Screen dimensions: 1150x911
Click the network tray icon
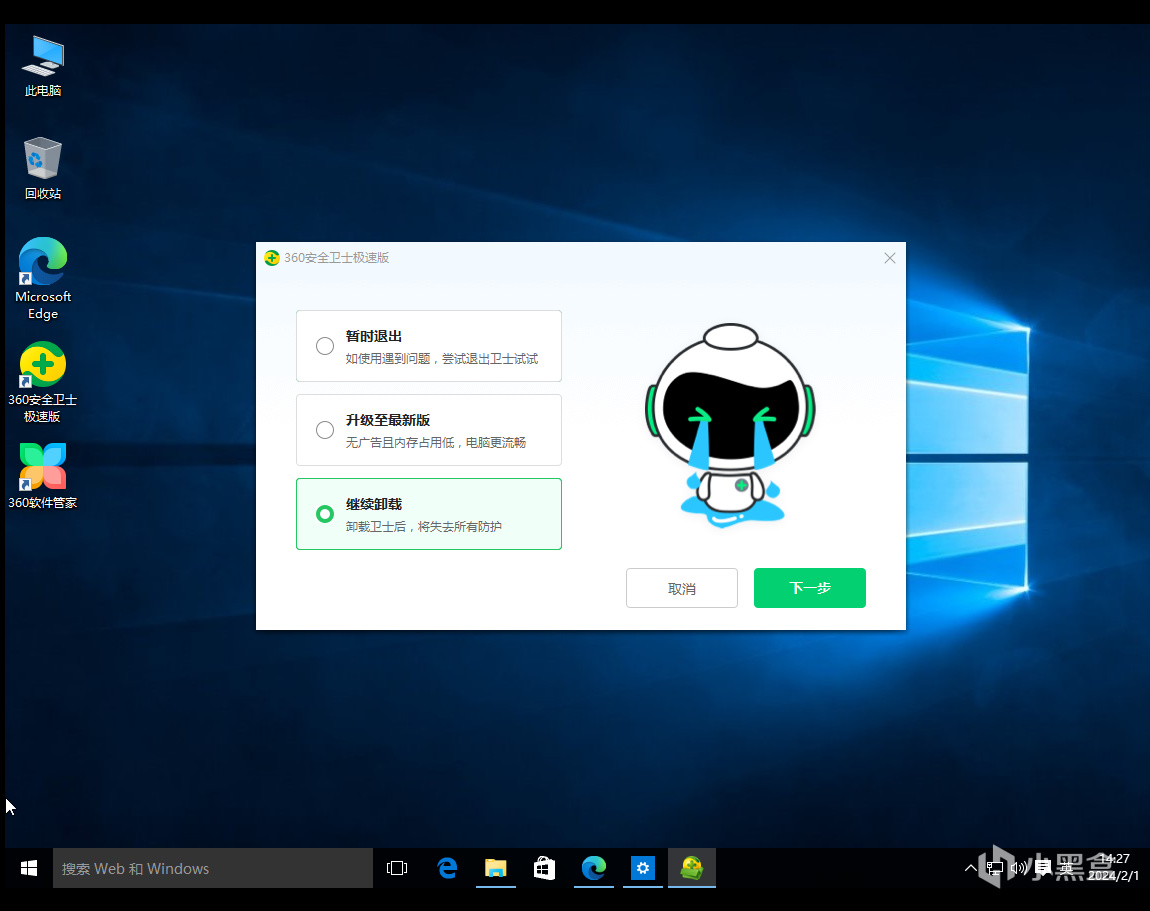995,868
